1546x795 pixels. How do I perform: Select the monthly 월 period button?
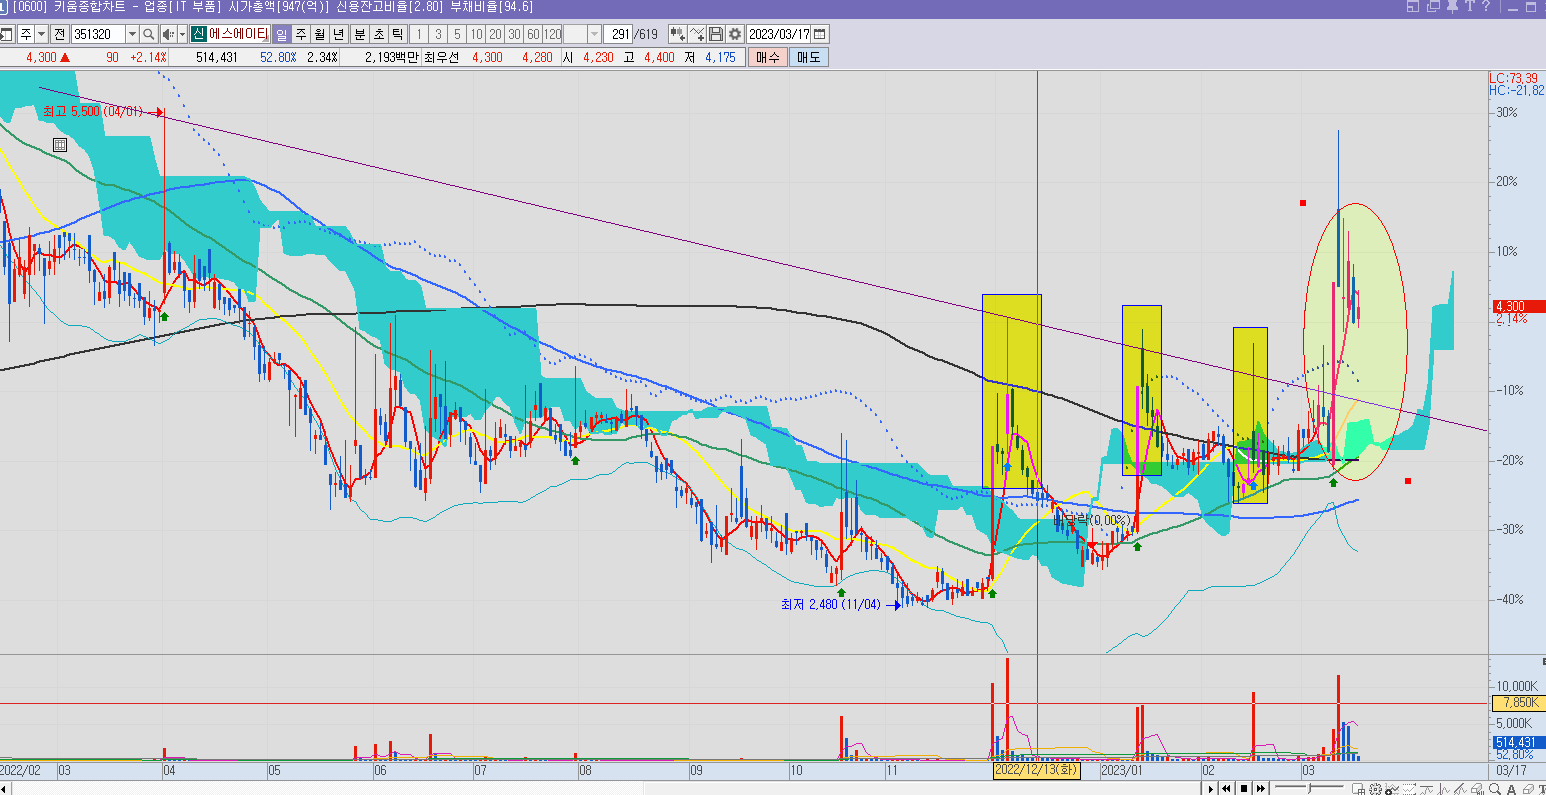[x=320, y=34]
